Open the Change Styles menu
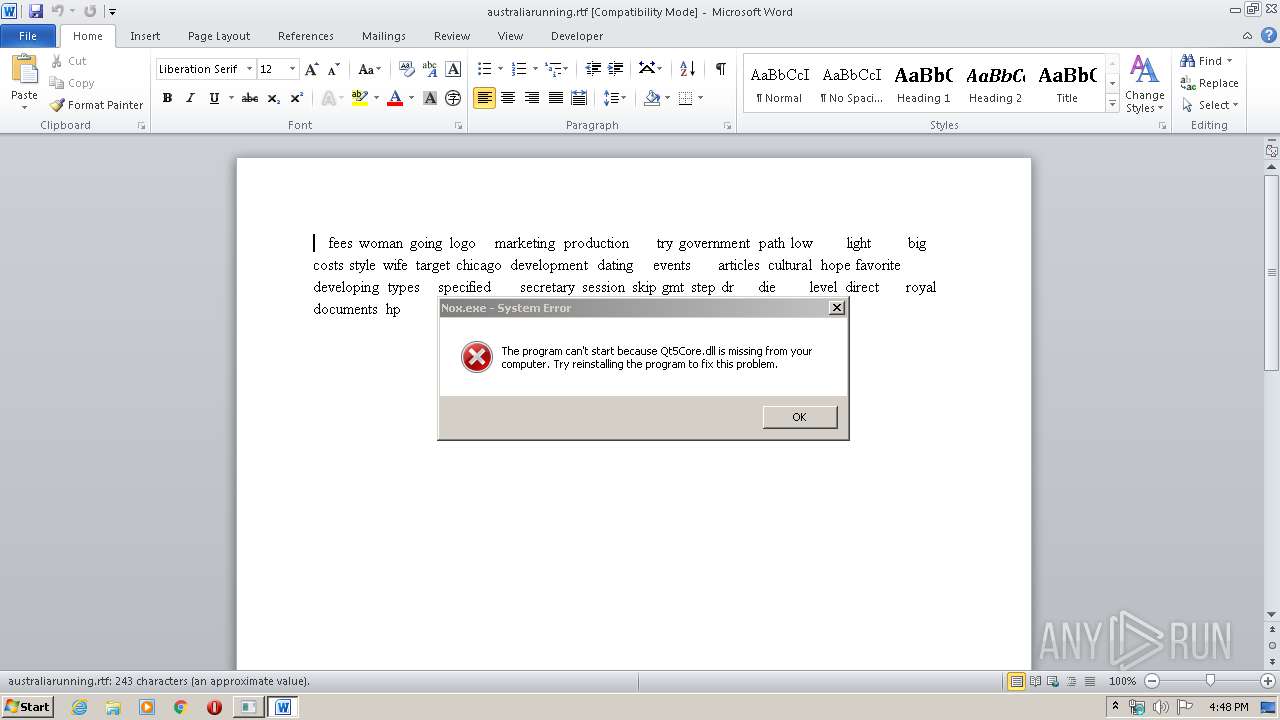This screenshot has height=720, width=1280. point(1144,84)
